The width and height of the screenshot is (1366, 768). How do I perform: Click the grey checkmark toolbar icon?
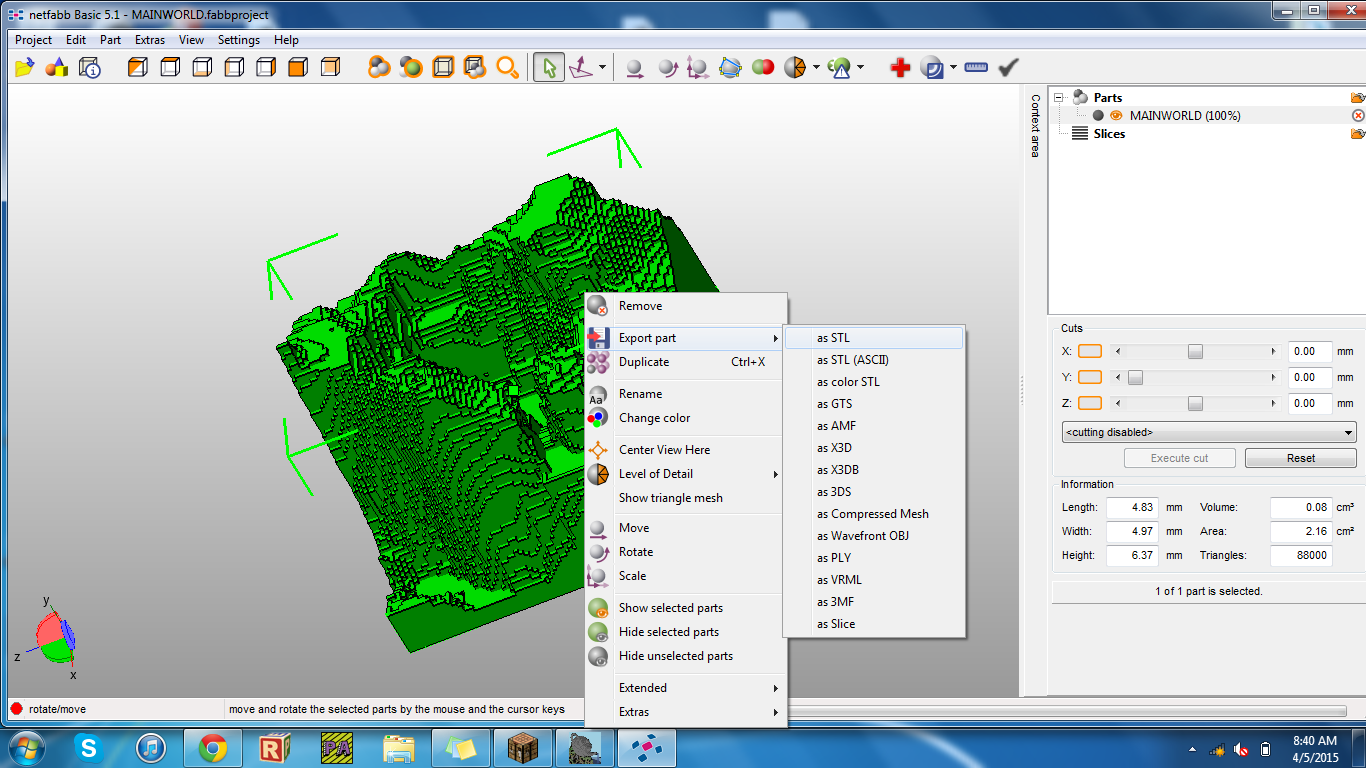1008,67
